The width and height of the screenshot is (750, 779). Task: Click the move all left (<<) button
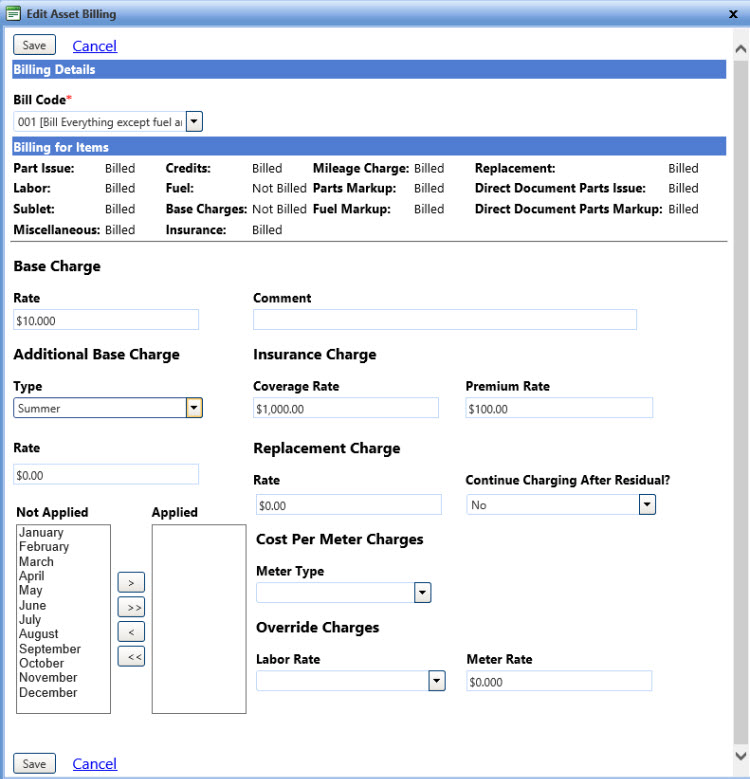coord(131,657)
